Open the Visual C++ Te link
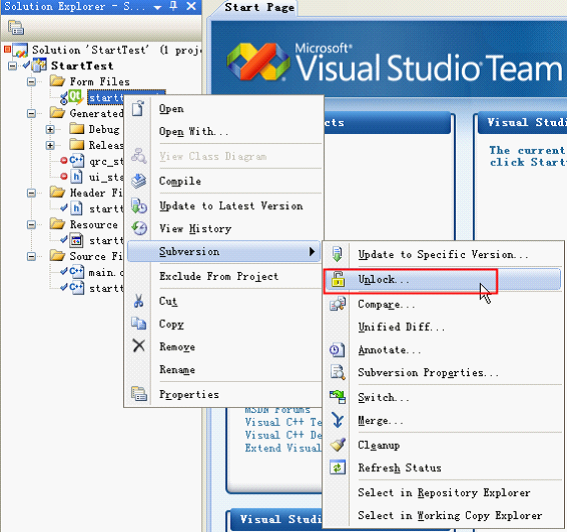Image resolution: width=567 pixels, height=532 pixels. (x=283, y=422)
